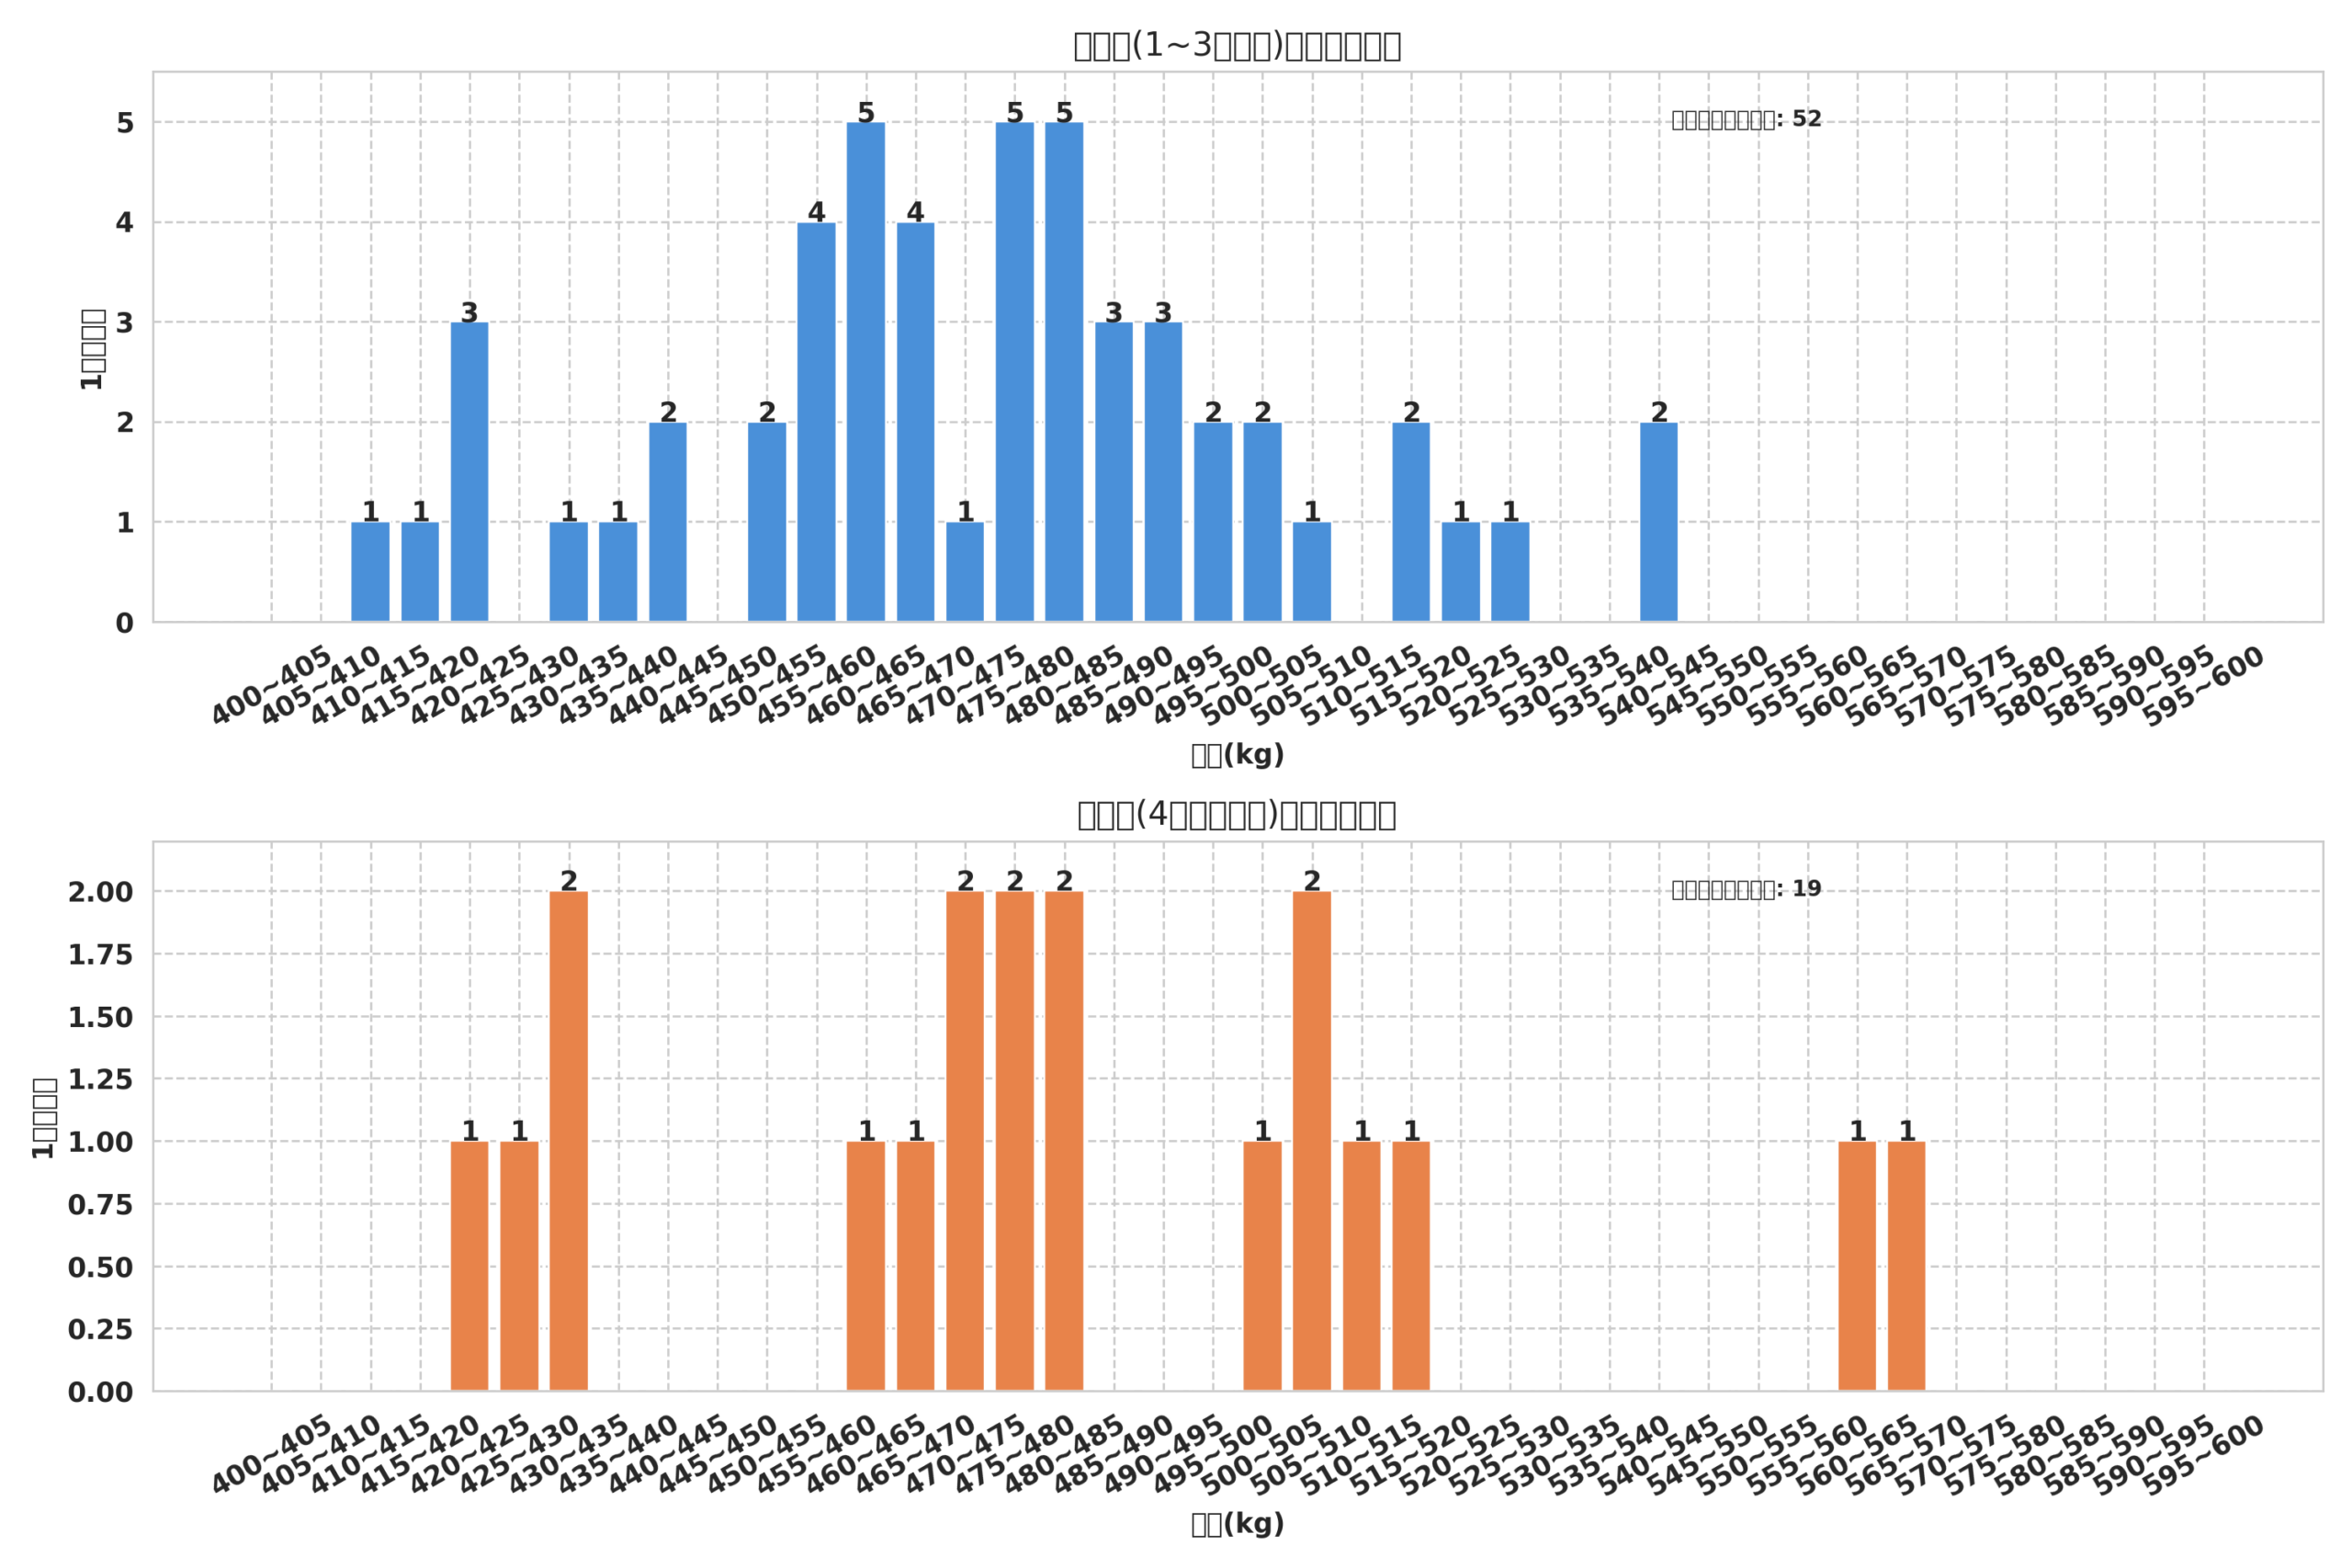Click the "1.50" y-axis tick label
The width and height of the screenshot is (2352, 1568).
[100, 1018]
